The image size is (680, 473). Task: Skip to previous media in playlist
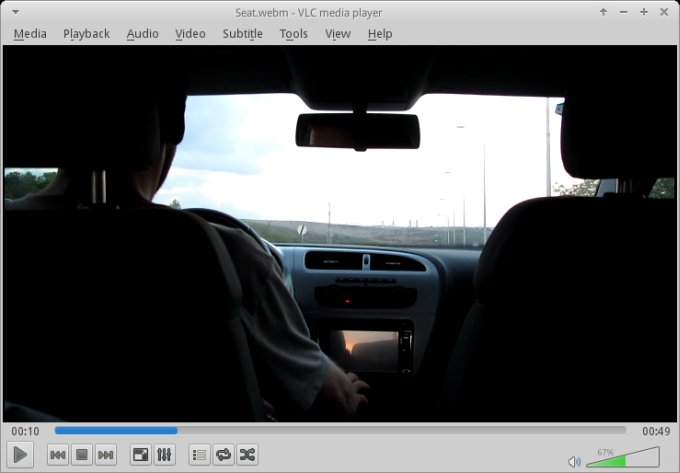click(x=58, y=455)
